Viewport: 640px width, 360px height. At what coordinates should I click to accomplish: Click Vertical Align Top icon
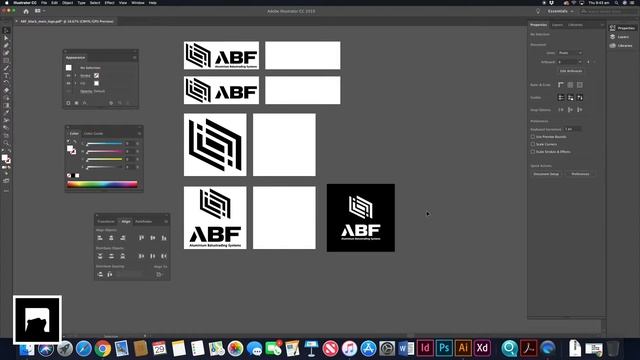pyautogui.click(x=141, y=238)
